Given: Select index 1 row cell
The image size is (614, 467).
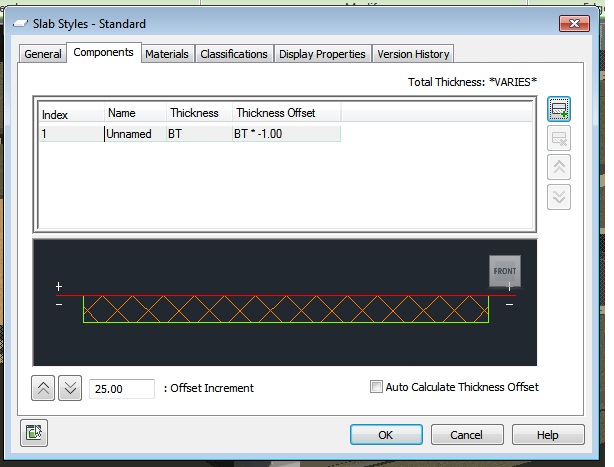Looking at the screenshot, I should [72, 134].
